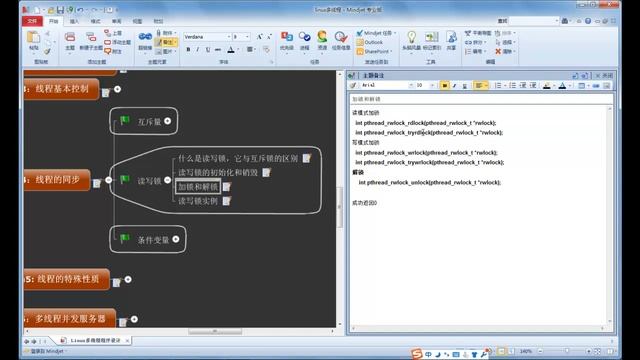Image resolution: width=640 pixels, height=360 pixels.
Task: Toggle italic in the ribbon font group
Action: coord(198,49)
